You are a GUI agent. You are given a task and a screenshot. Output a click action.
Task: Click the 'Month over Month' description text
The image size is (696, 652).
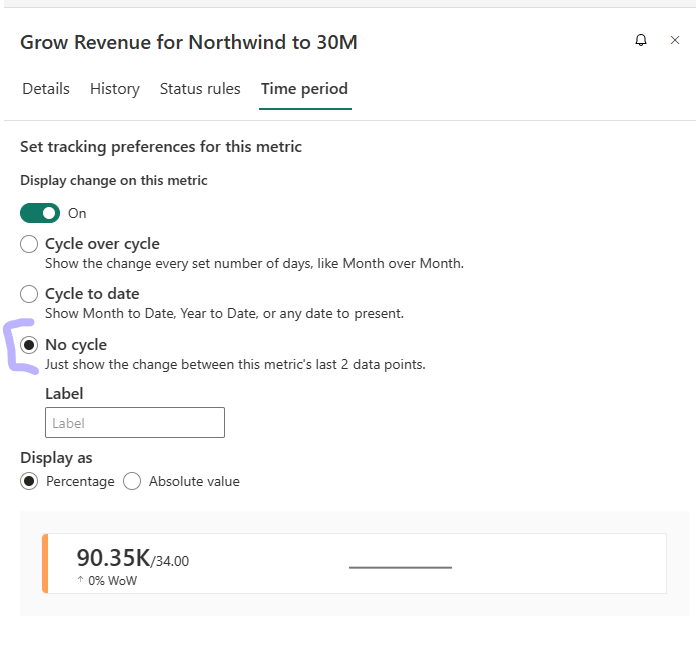pyautogui.click(x=254, y=264)
